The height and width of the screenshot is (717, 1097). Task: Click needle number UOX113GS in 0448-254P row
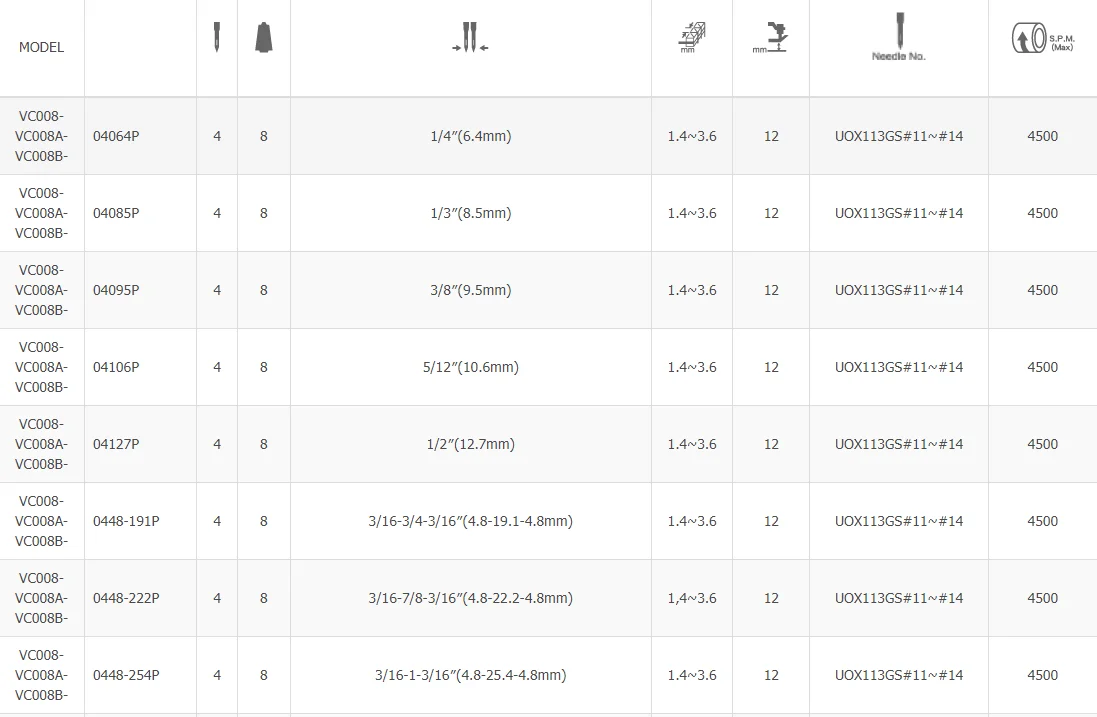[899, 675]
